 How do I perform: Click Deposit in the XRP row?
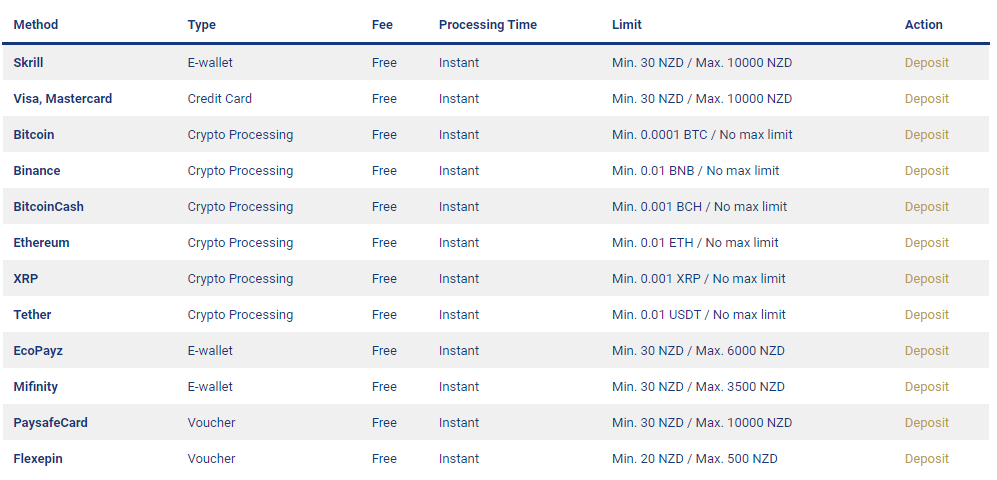(x=926, y=279)
